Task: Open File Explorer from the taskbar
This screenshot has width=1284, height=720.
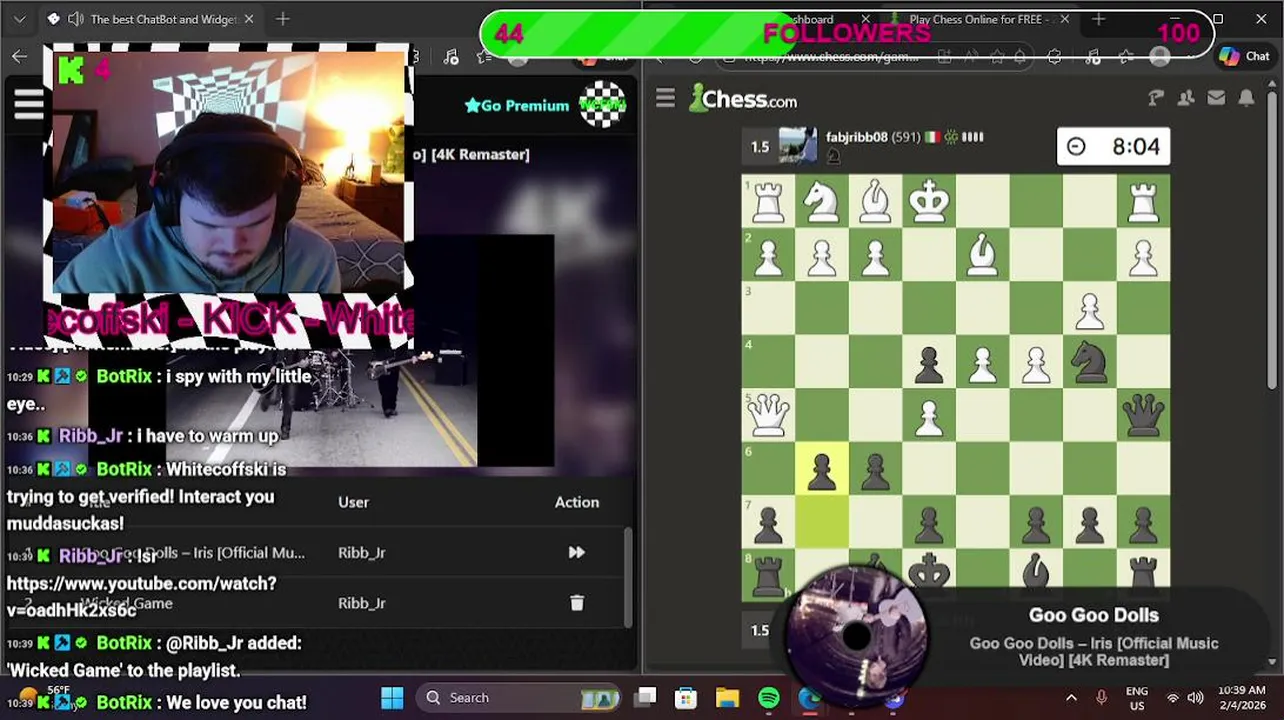Action: click(727, 697)
